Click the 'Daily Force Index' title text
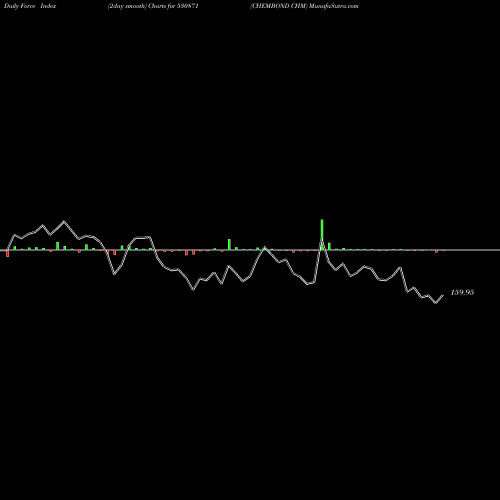 (30, 6)
